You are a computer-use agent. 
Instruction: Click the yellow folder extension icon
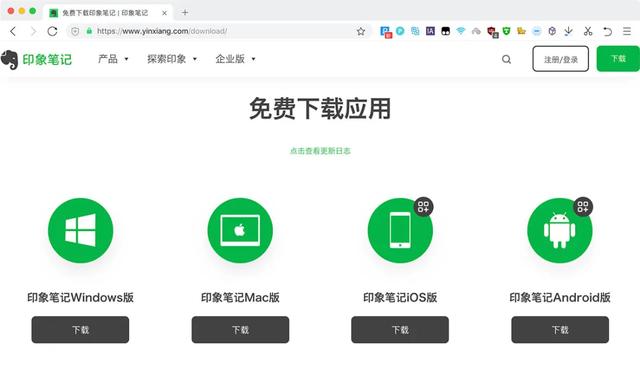coord(521,31)
